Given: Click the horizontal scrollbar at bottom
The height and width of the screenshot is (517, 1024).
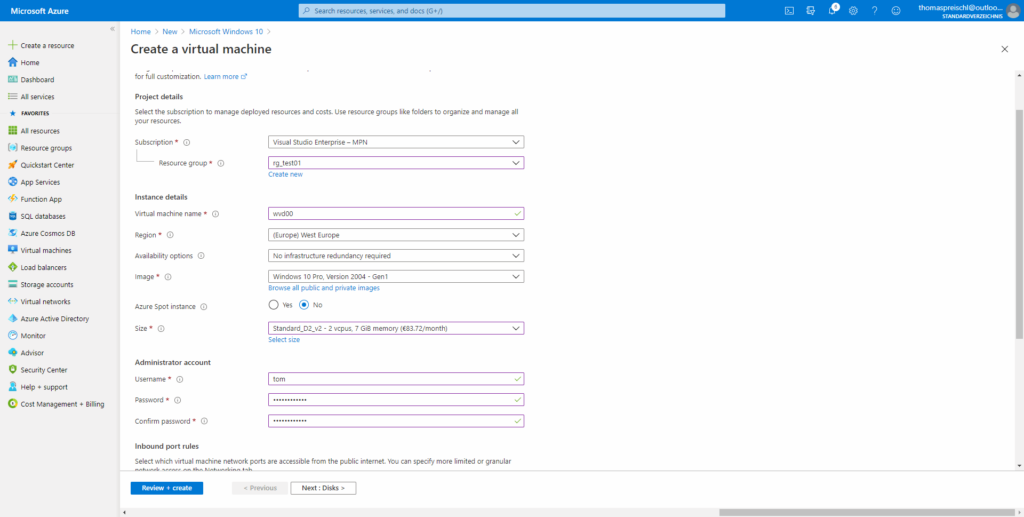Looking at the screenshot, I should pos(867,512).
